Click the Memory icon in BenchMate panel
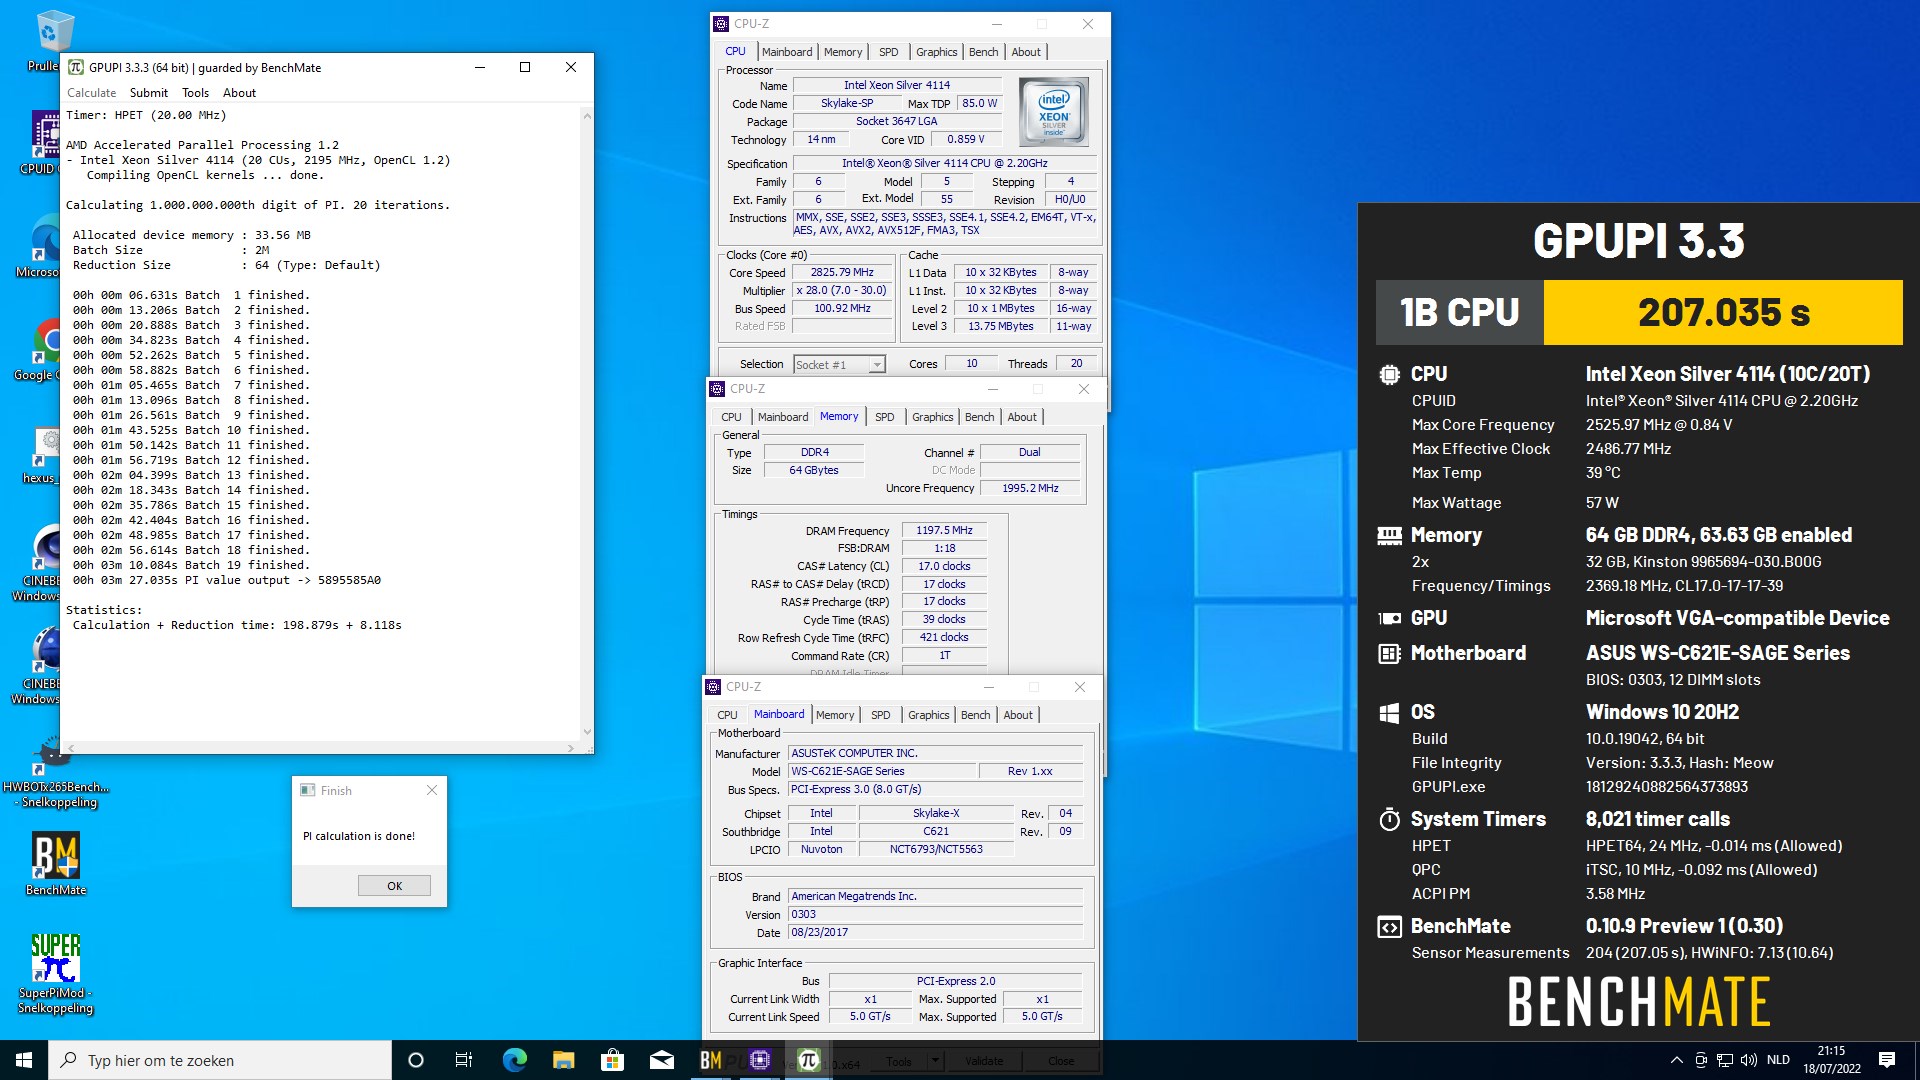This screenshot has width=1920, height=1080. pos(1389,536)
